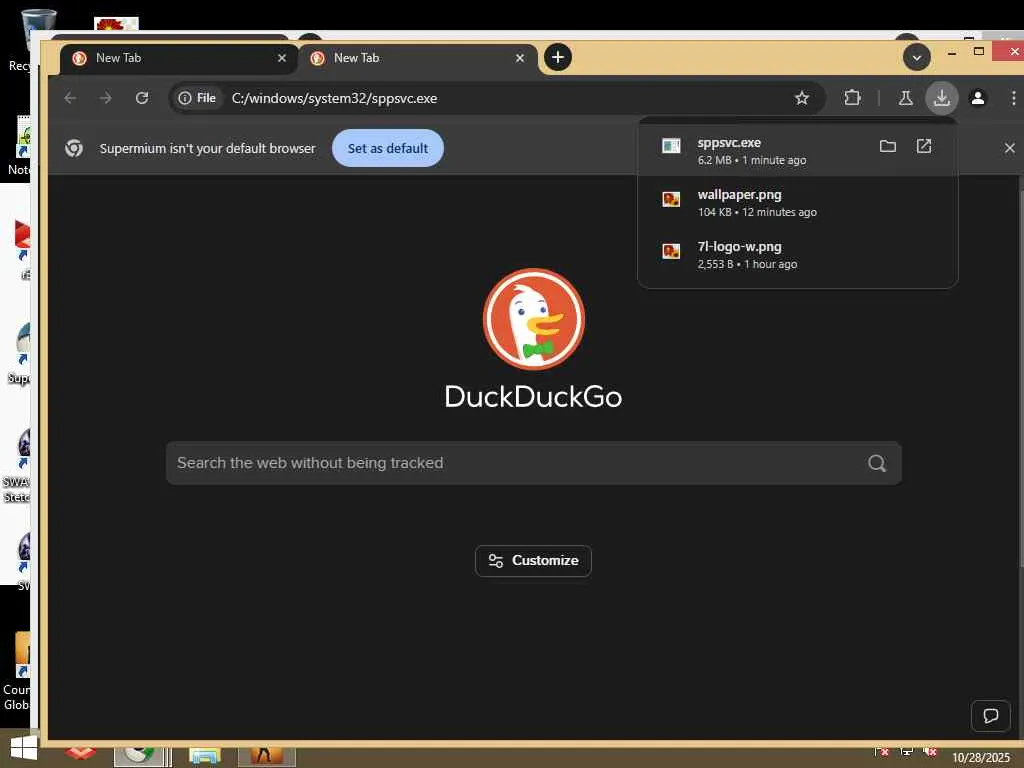Click the address bar URL text
The height and width of the screenshot is (768, 1024).
(x=334, y=98)
